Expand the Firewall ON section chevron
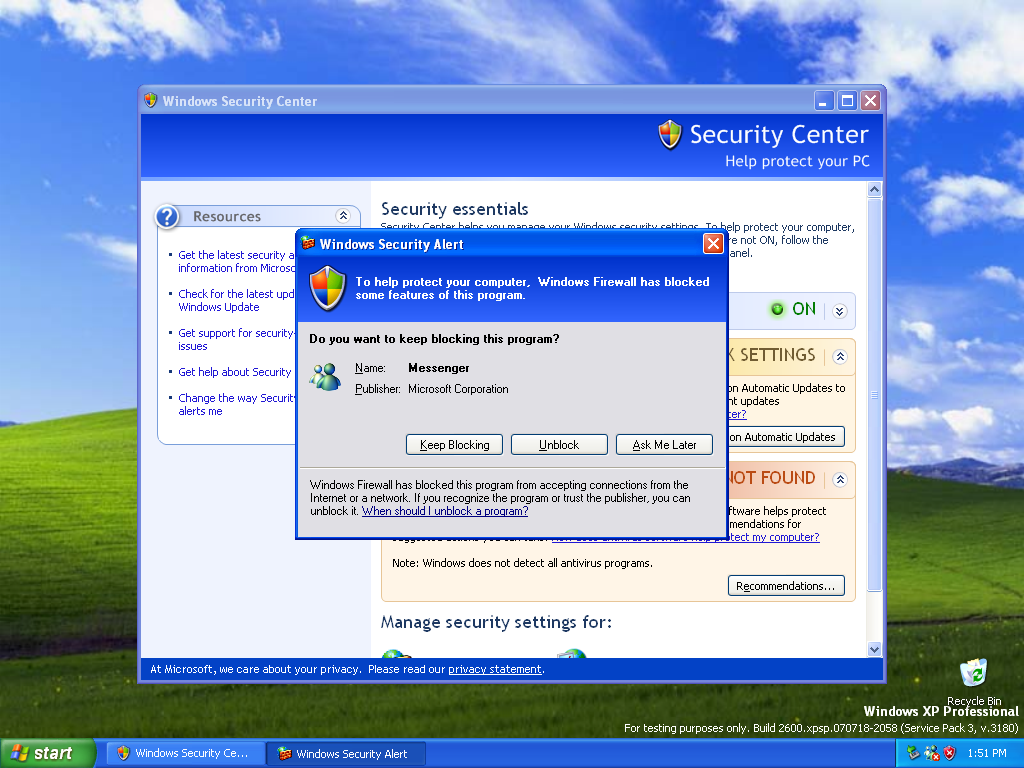 point(840,311)
